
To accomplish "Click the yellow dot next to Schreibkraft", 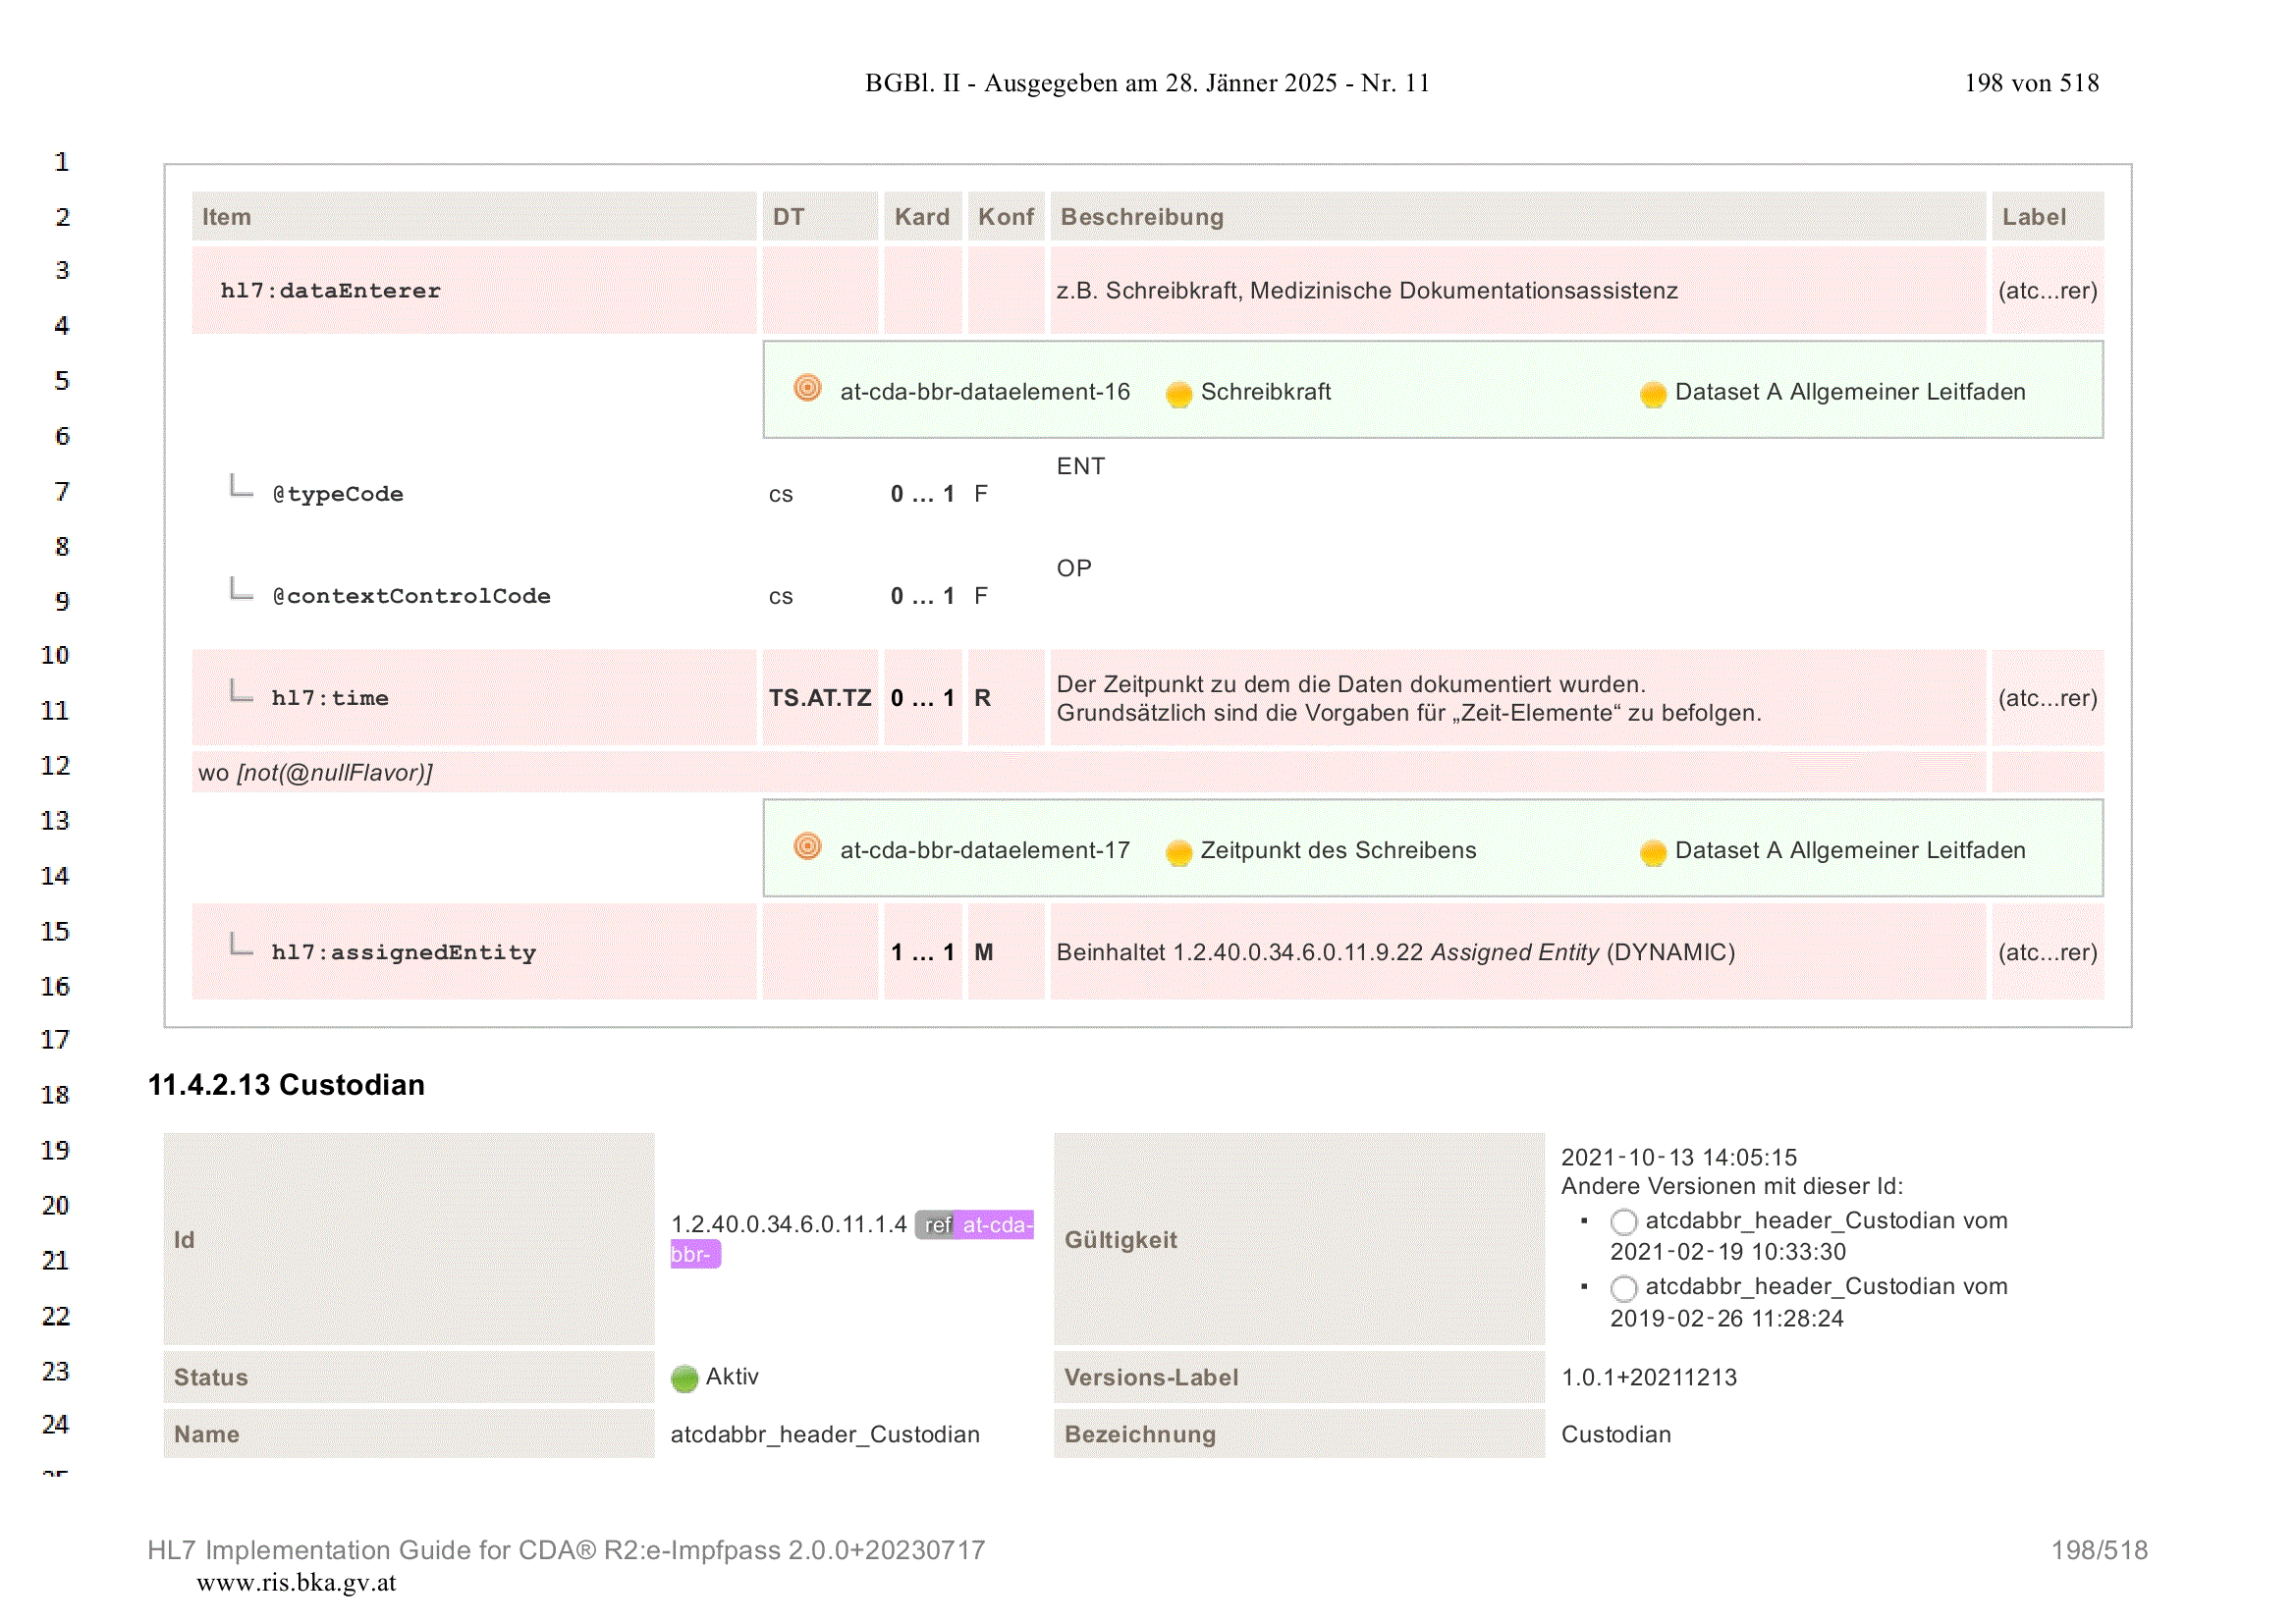I will click(1179, 394).
